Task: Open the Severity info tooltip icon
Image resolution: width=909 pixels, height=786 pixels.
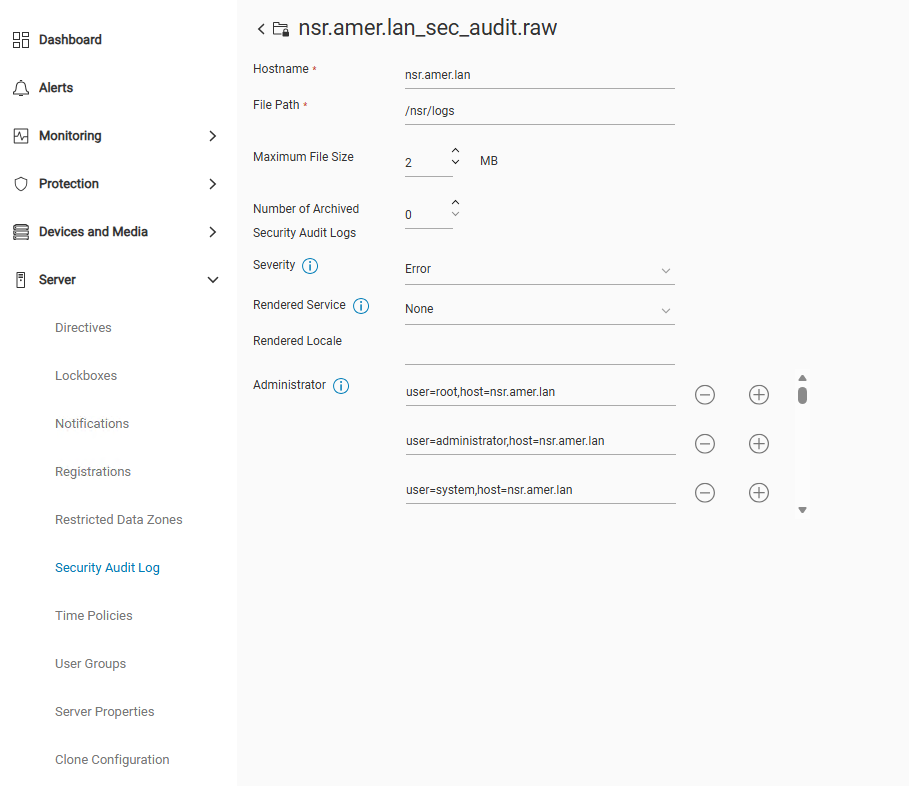Action: 310,266
